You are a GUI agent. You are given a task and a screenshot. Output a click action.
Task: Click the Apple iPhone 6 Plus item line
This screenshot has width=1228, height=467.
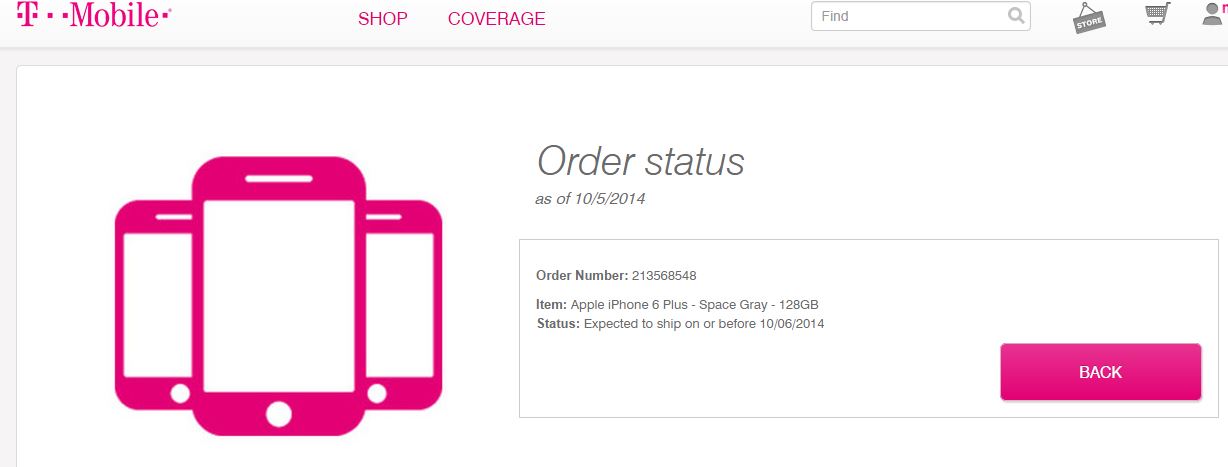tap(678, 304)
